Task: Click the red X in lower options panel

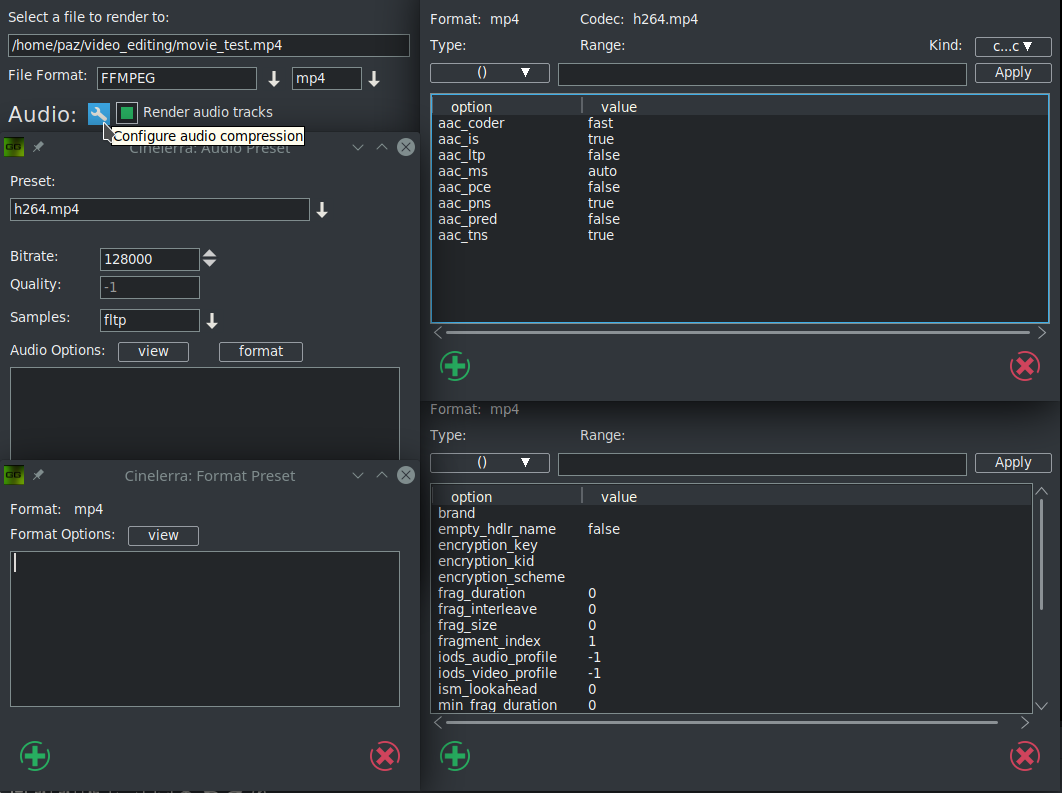Action: (x=1025, y=756)
